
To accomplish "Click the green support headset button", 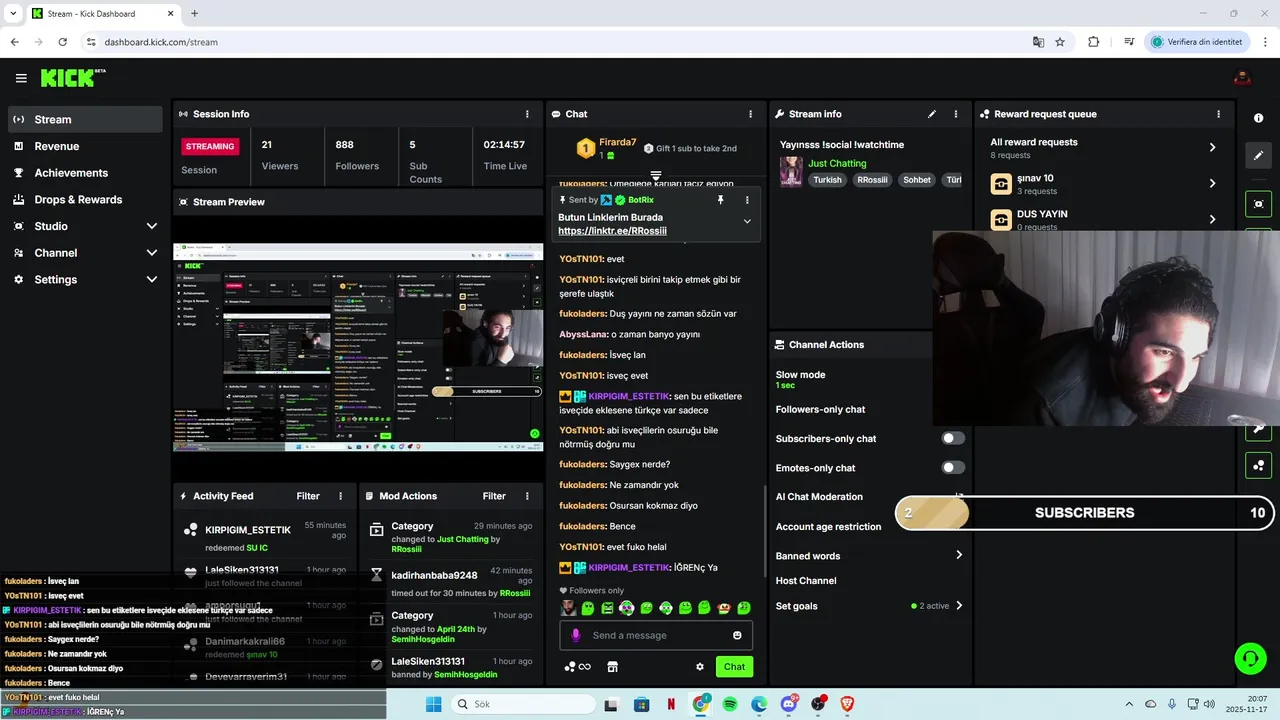I will (x=1250, y=658).
